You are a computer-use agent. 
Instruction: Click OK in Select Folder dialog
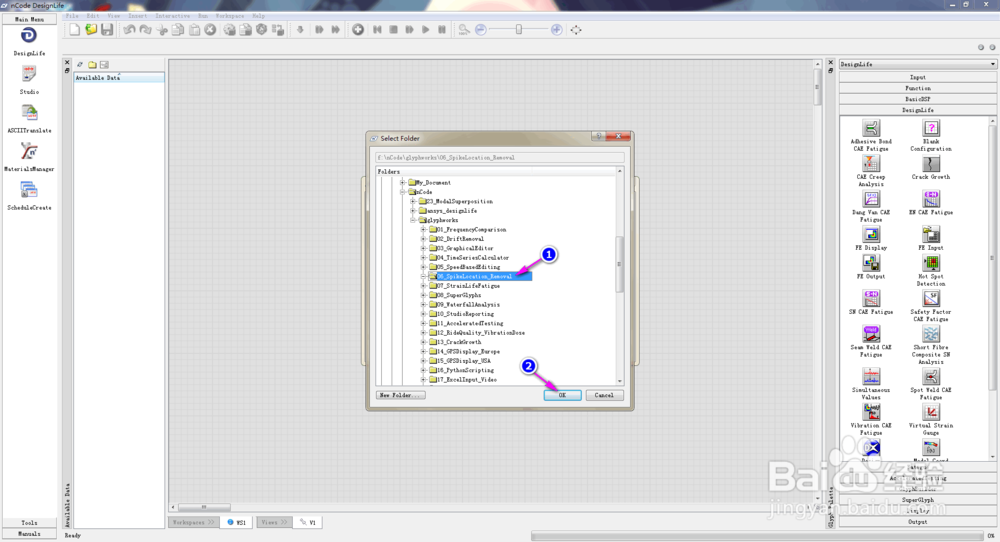(562, 395)
